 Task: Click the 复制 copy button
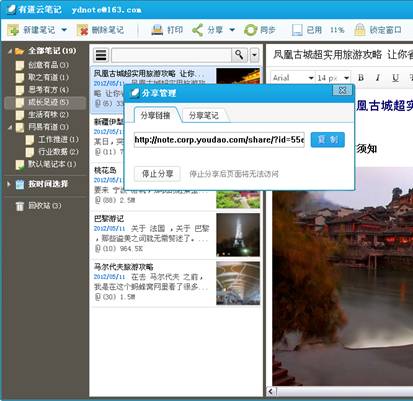click(x=328, y=140)
